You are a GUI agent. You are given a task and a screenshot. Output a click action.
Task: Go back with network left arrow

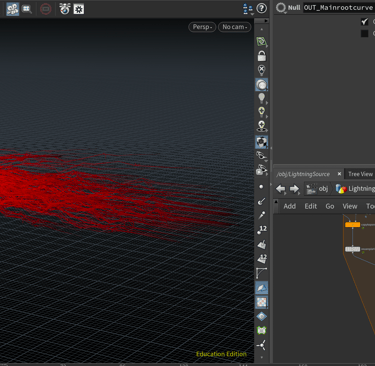(x=280, y=189)
